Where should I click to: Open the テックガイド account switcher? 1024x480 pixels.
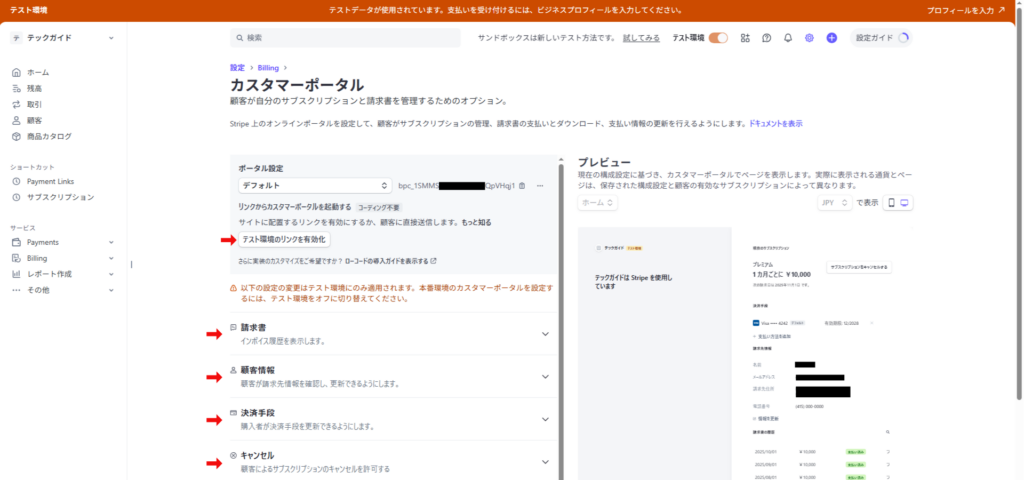point(63,38)
